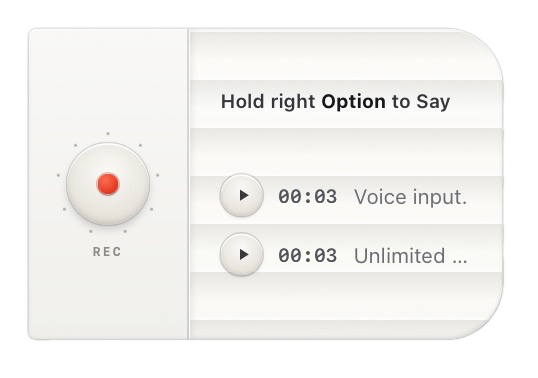This screenshot has width=538, height=378.
Task: Click the red dot inside the record knob
Action: click(108, 184)
